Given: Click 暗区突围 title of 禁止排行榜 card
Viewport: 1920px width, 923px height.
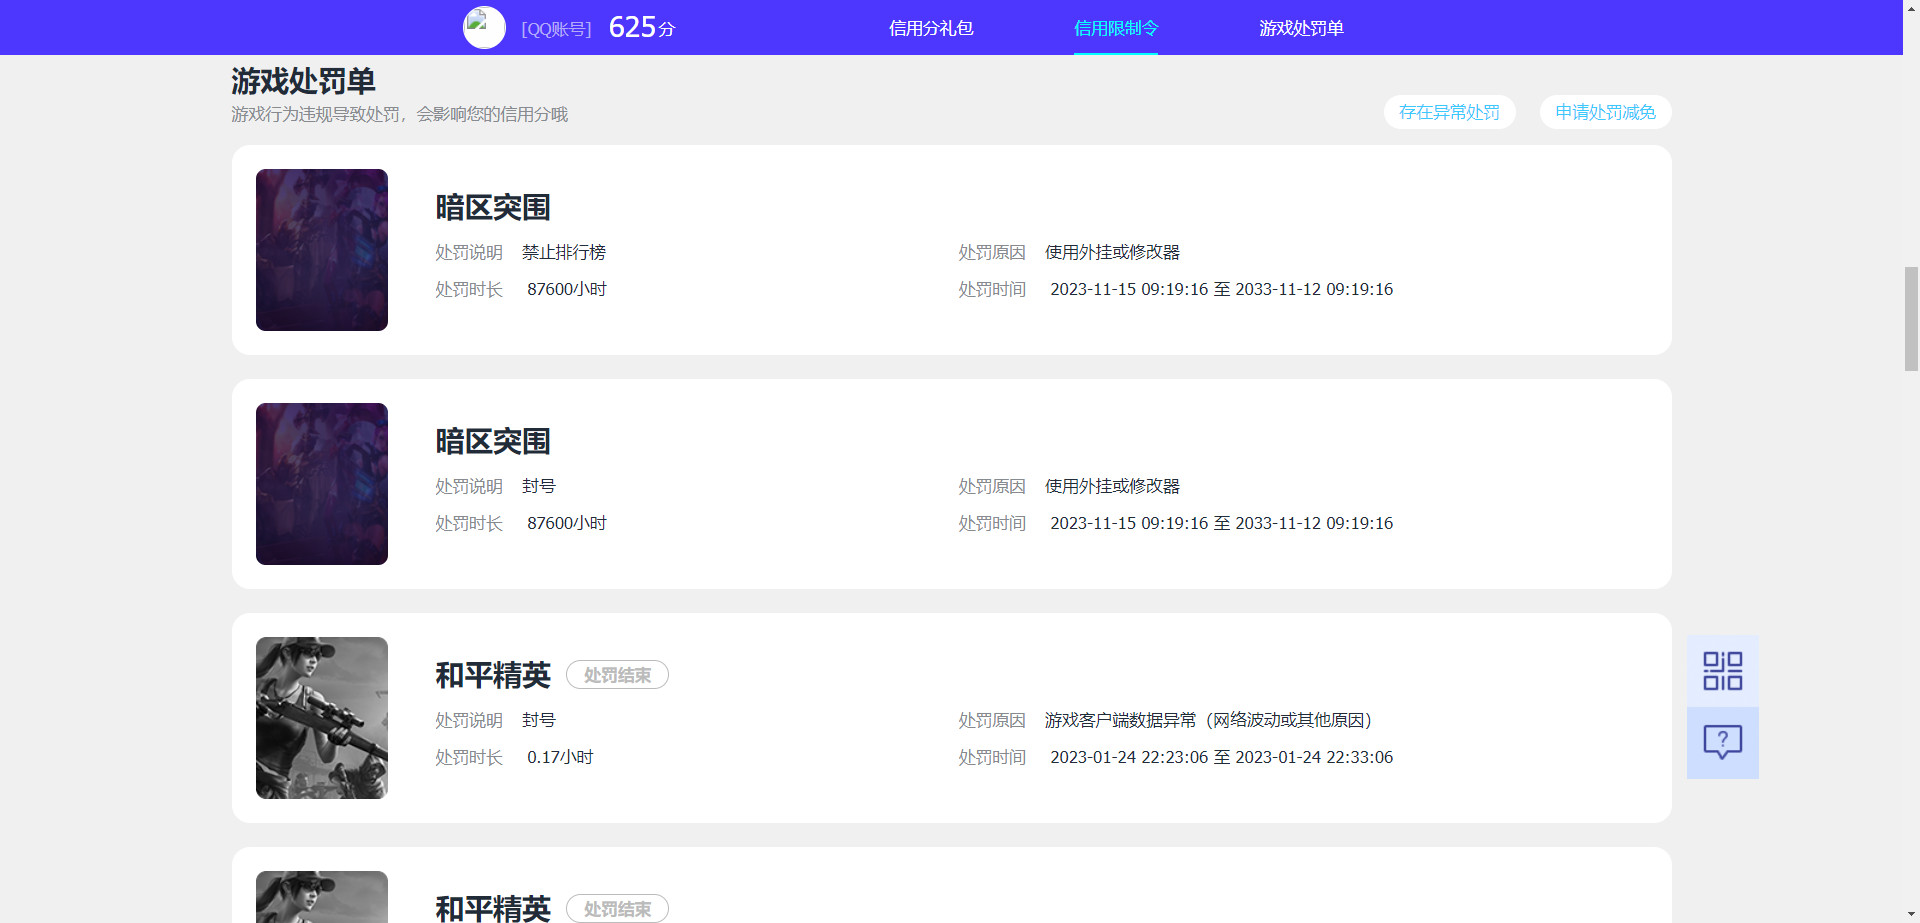Looking at the screenshot, I should [x=493, y=207].
